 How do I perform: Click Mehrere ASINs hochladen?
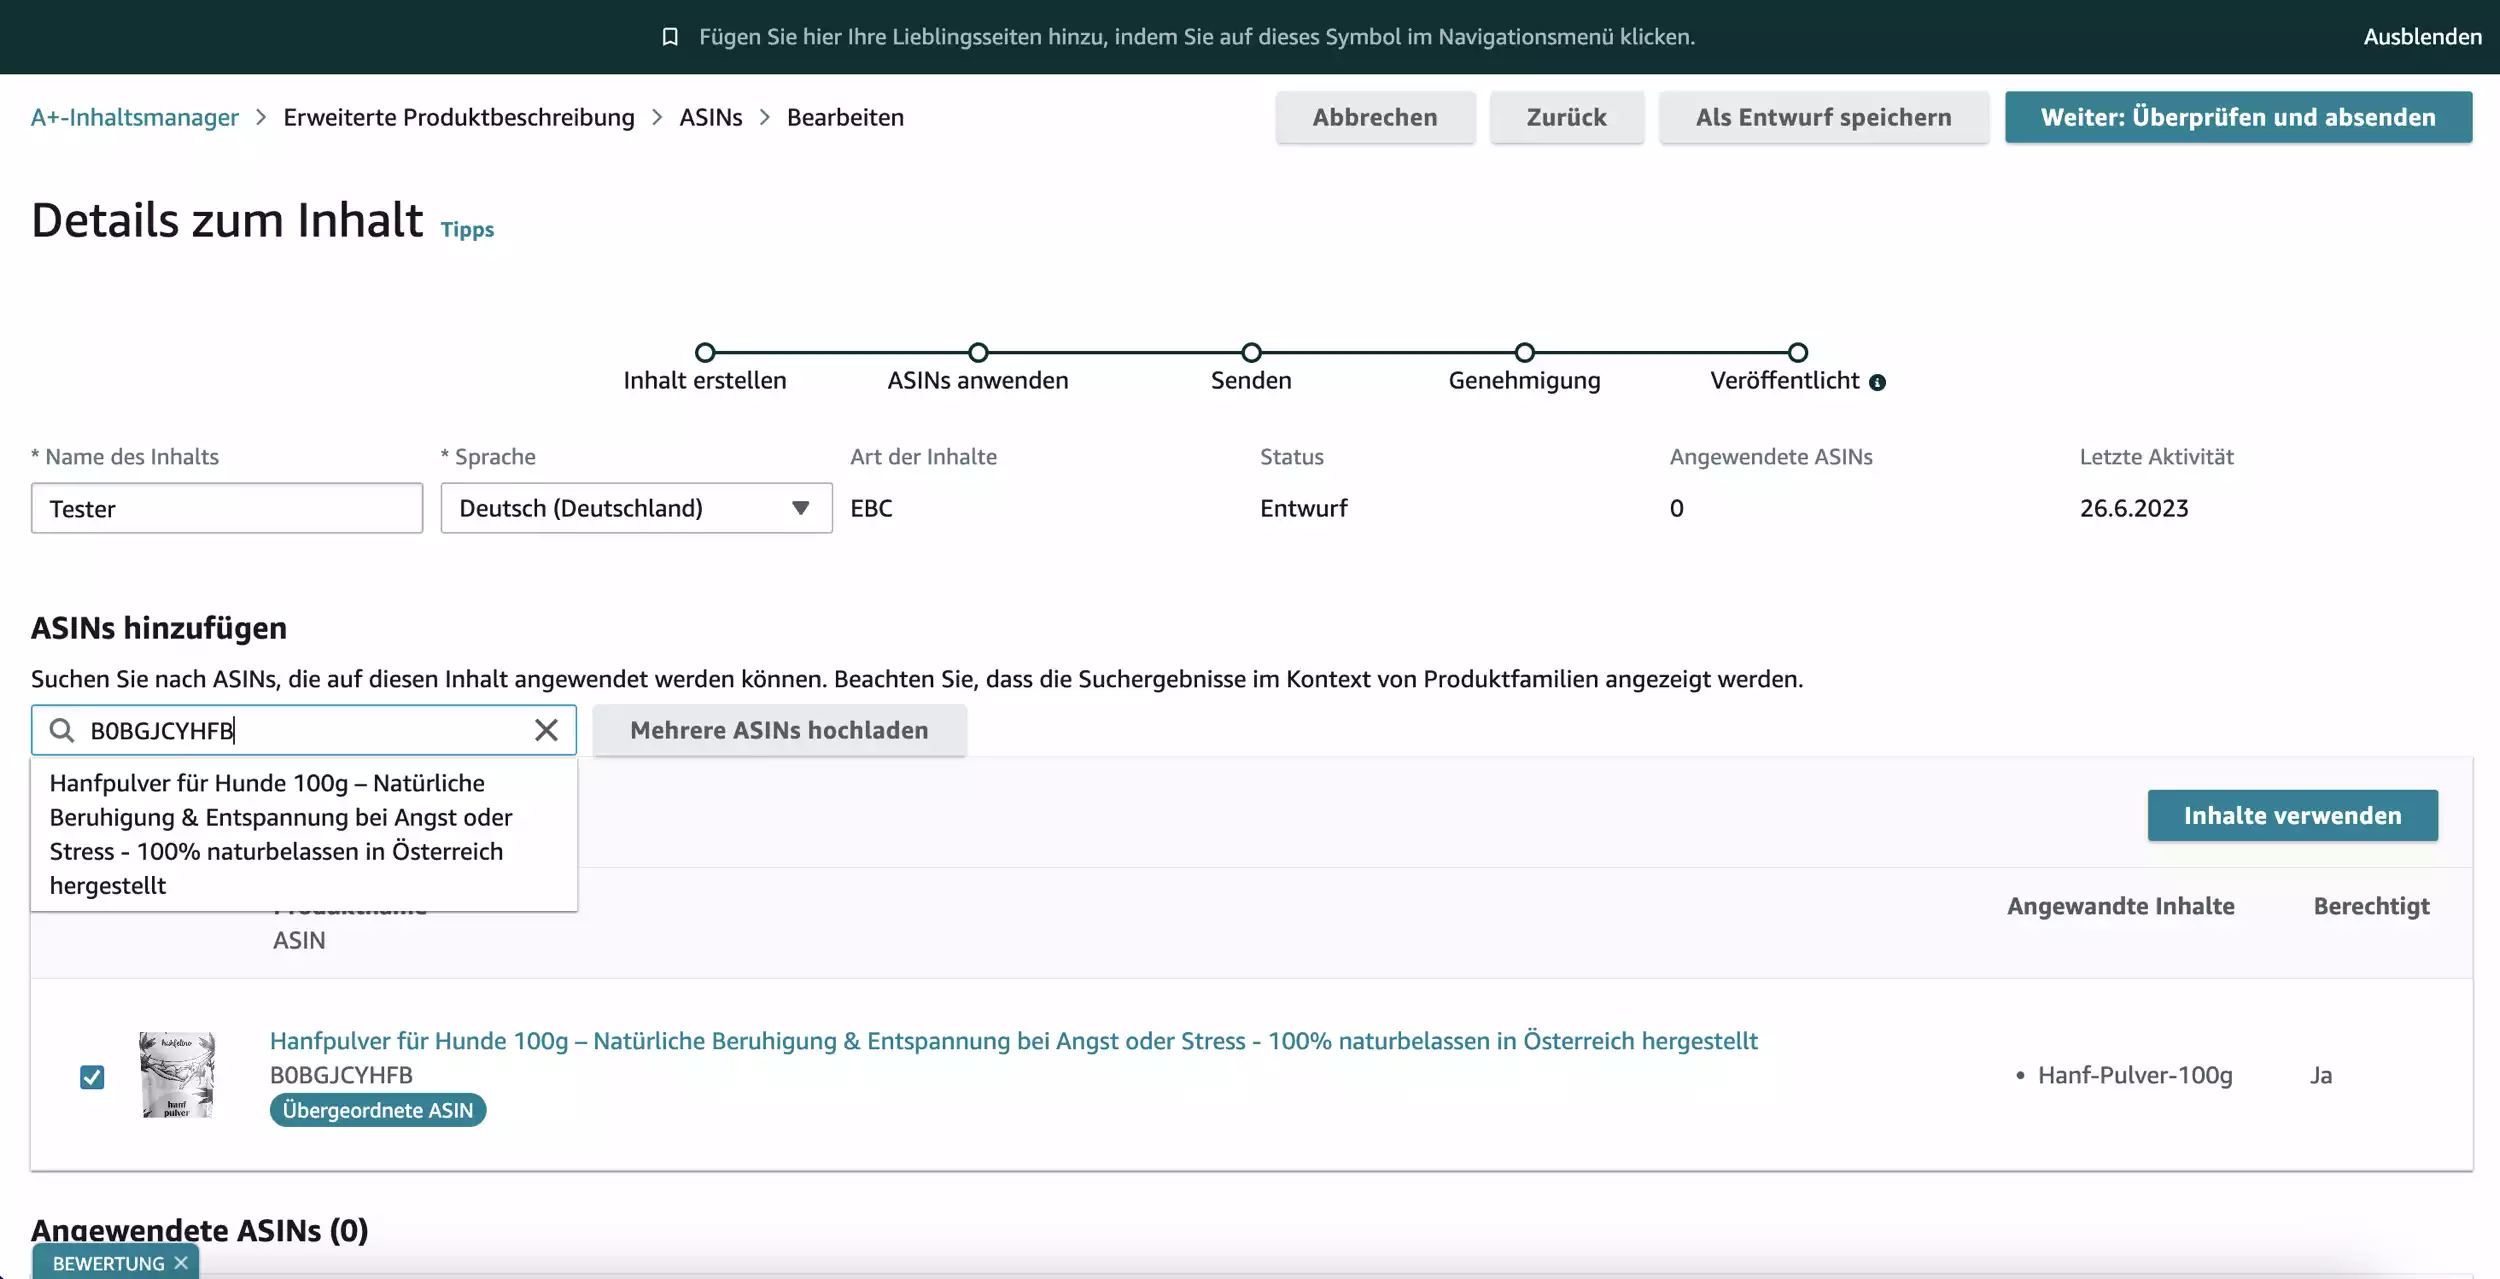779,730
